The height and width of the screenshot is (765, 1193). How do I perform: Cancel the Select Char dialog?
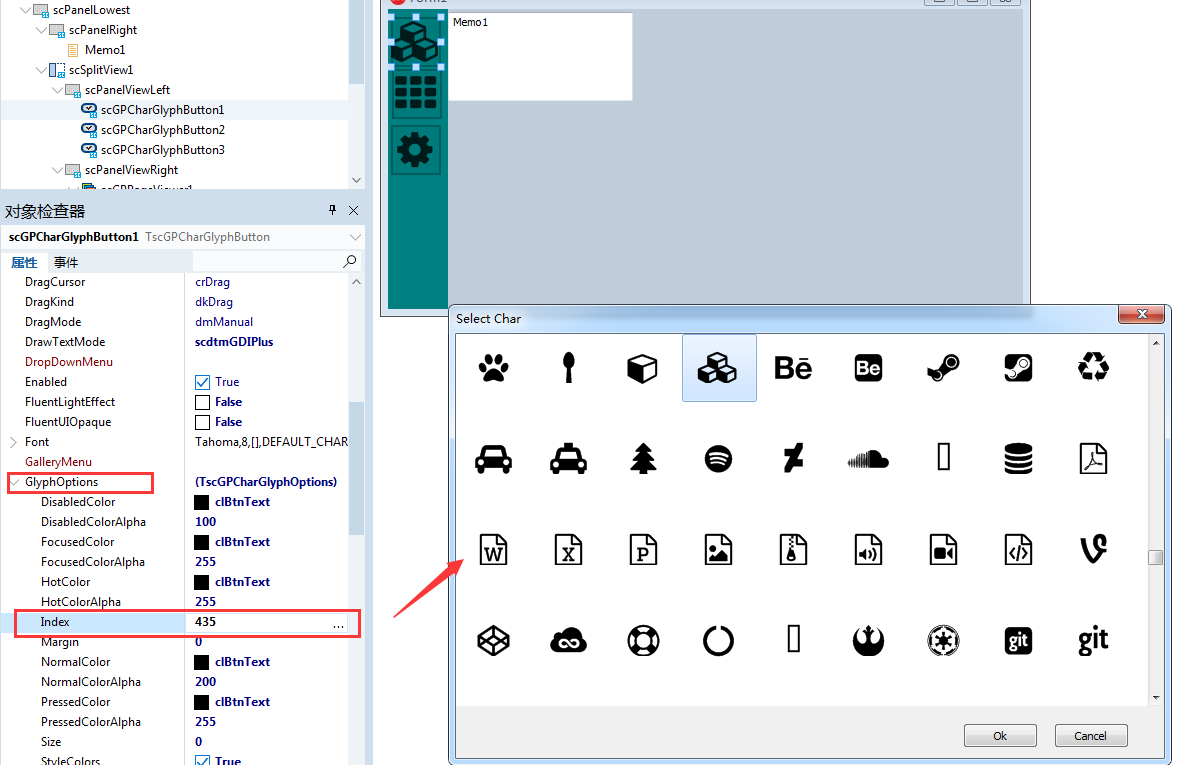(1090, 736)
